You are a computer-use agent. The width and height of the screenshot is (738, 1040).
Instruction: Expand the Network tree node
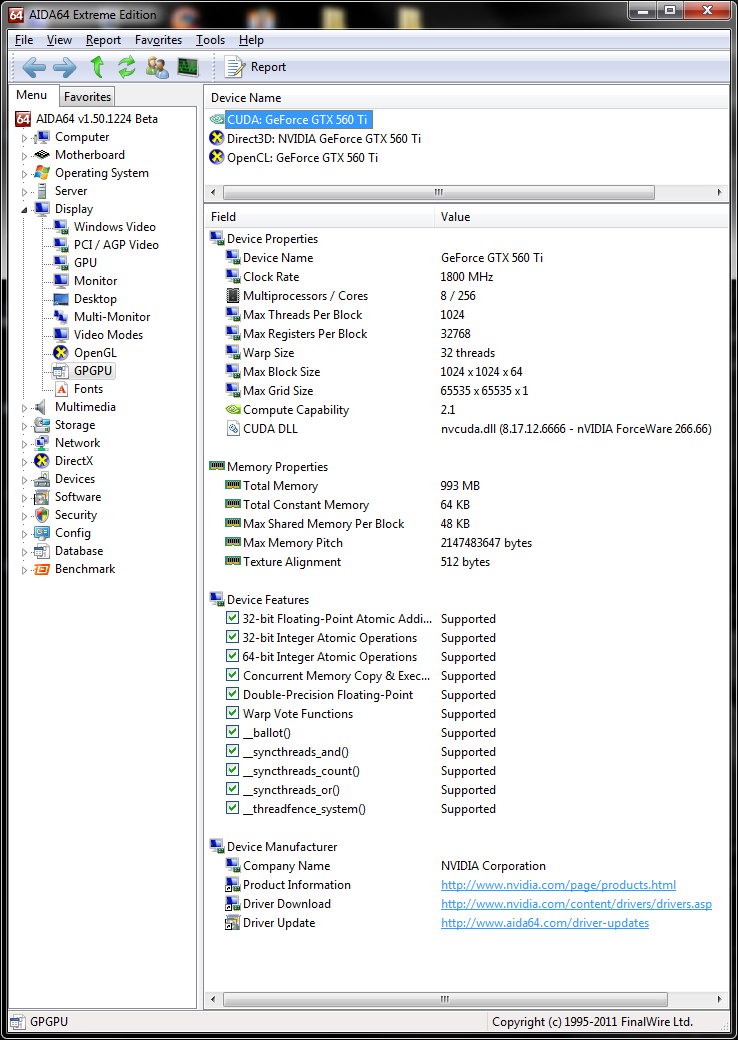(x=25, y=444)
